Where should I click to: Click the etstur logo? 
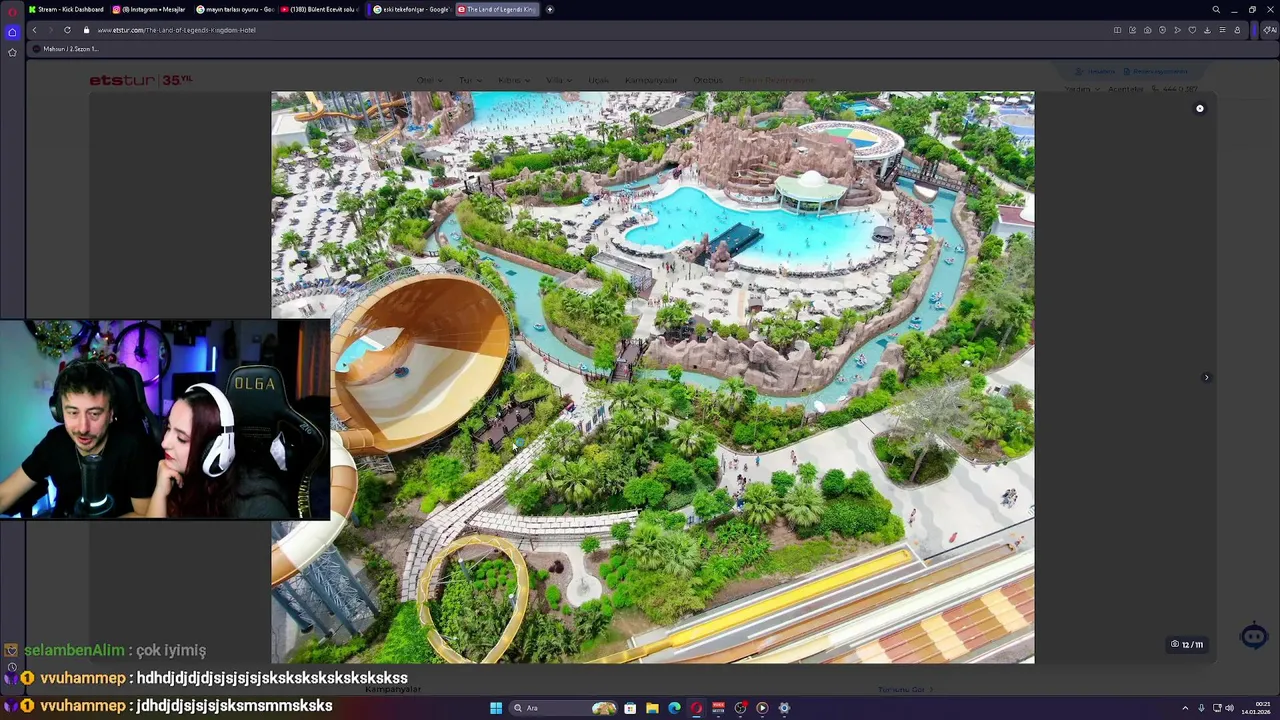tap(140, 80)
